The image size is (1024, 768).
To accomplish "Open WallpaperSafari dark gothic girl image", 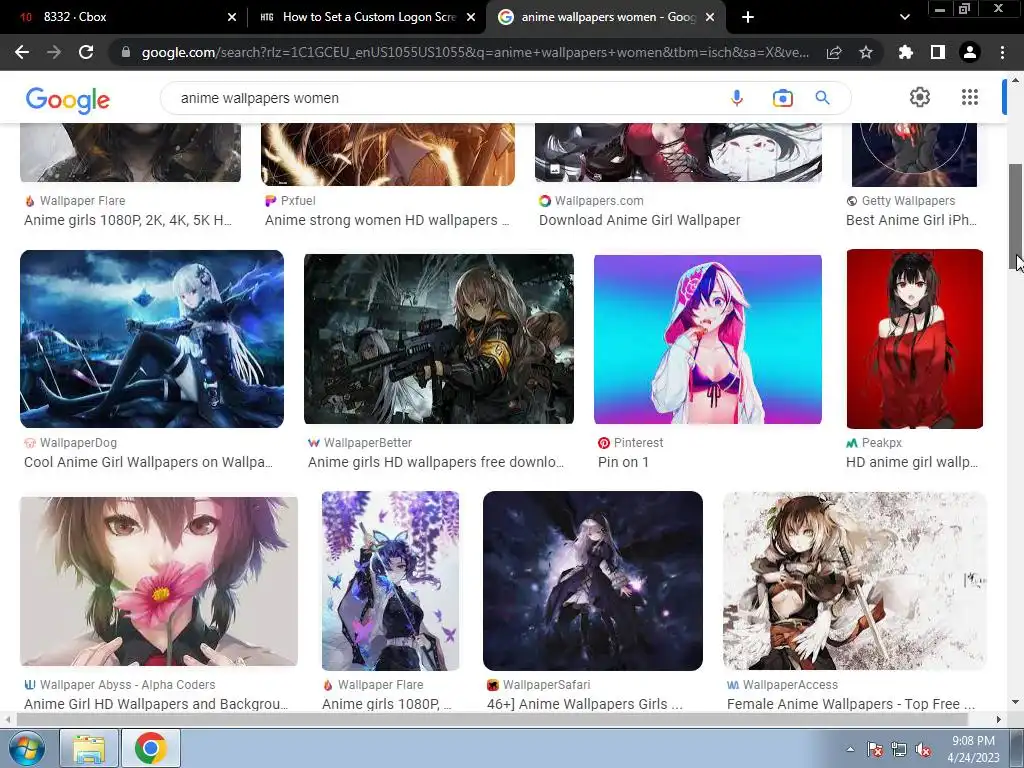I will (x=593, y=581).
